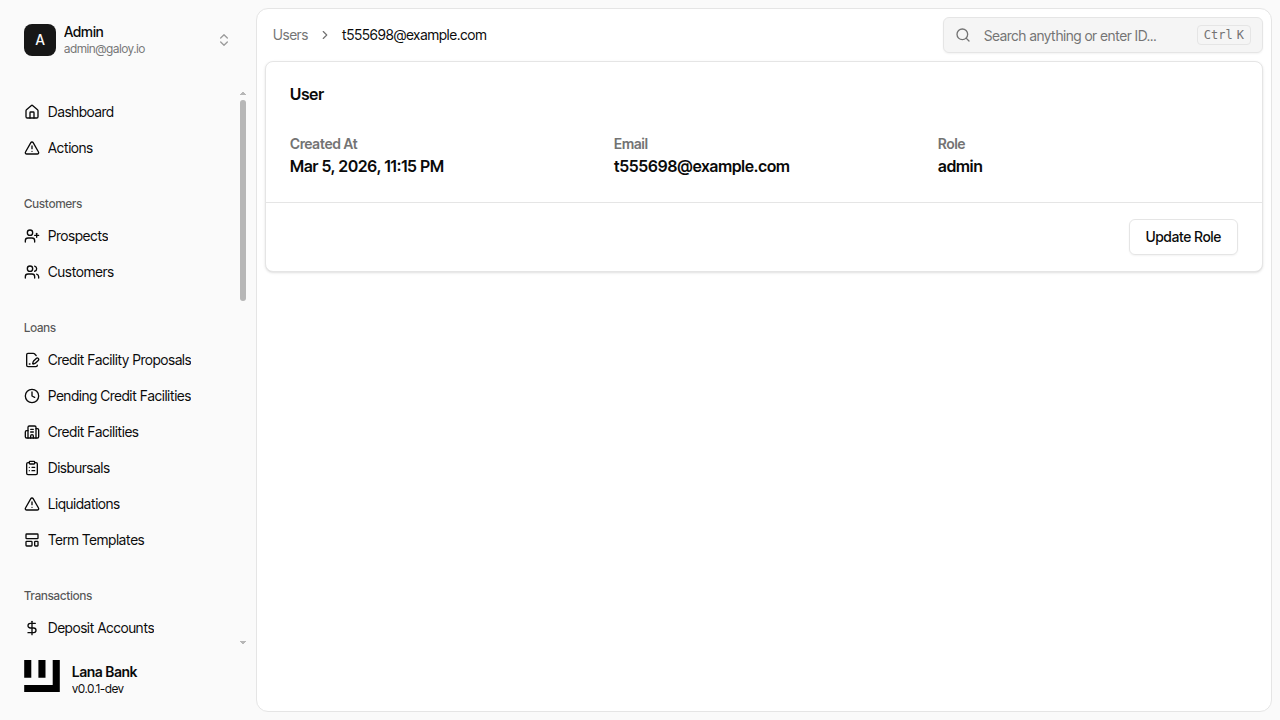Click the Lana Bank logo
The width and height of the screenshot is (1280, 720).
(42, 676)
